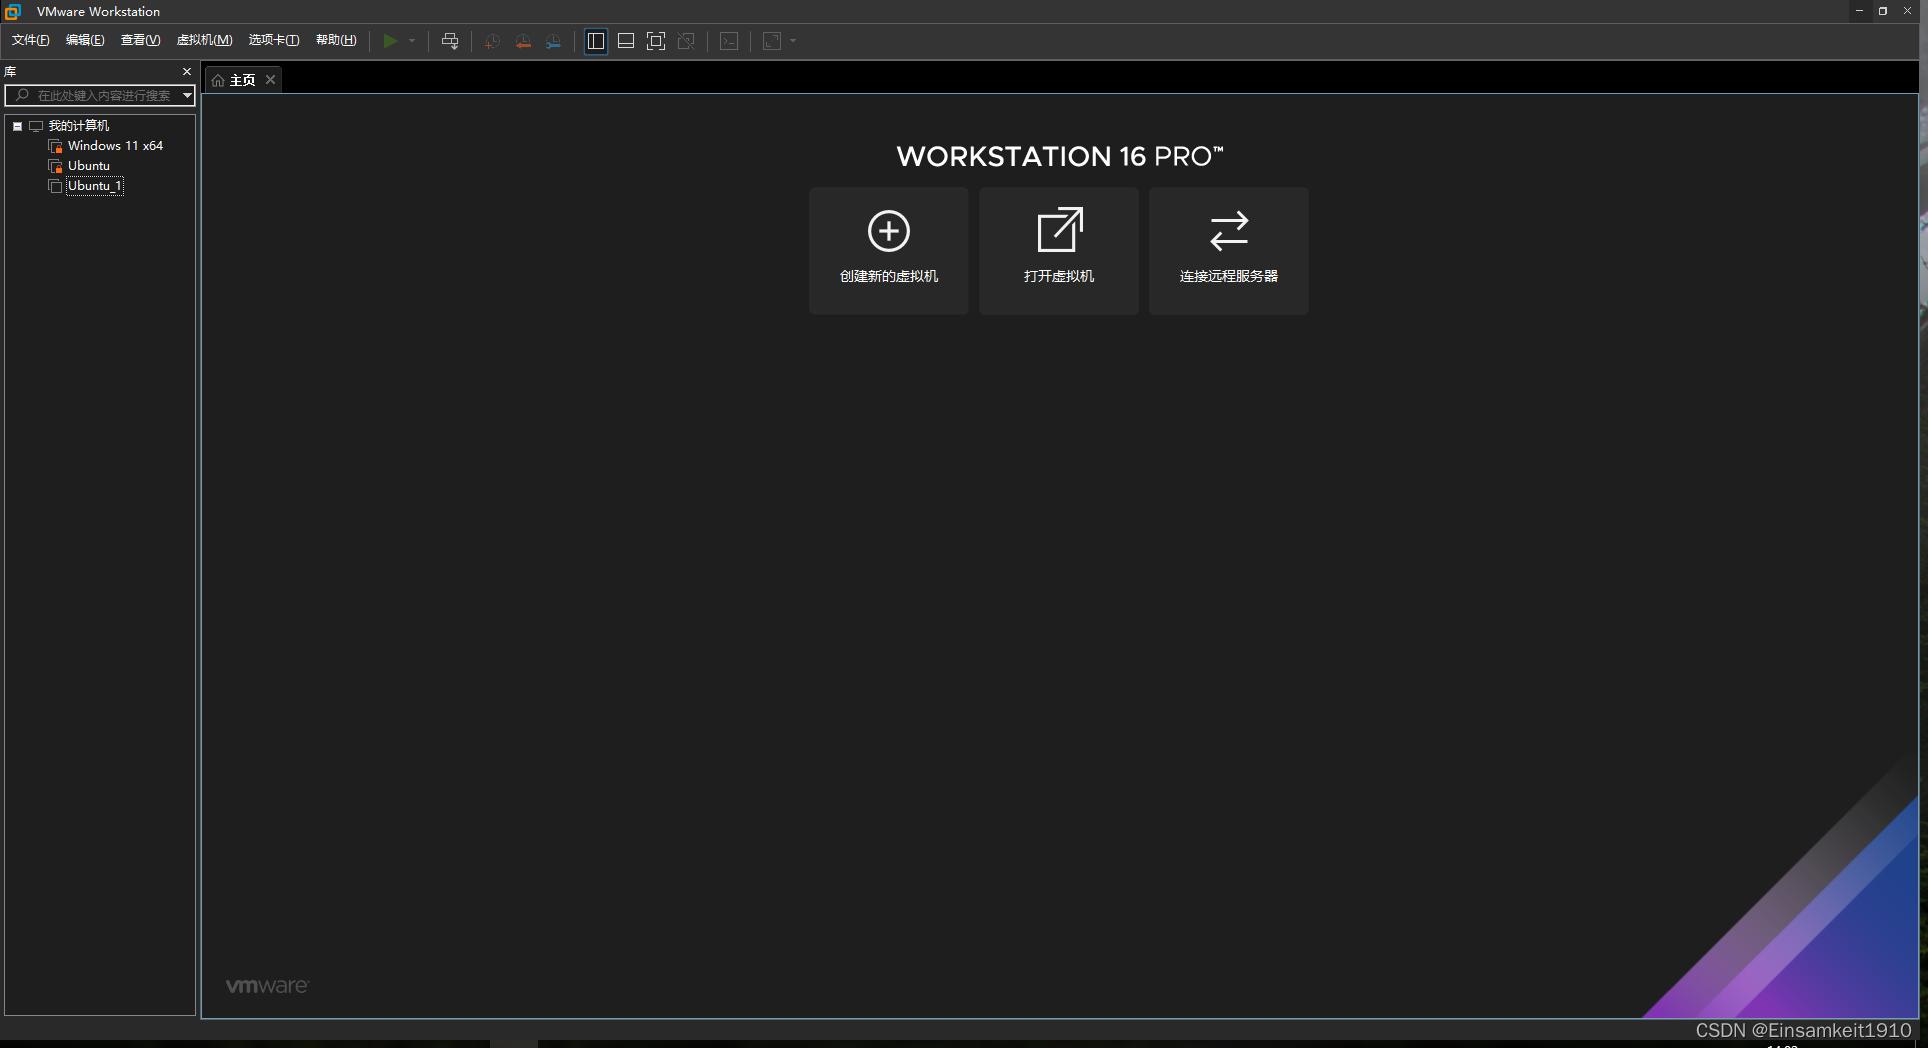1928x1048 pixels.
Task: Click 打开虚拟机 open VM button
Action: click(1059, 251)
